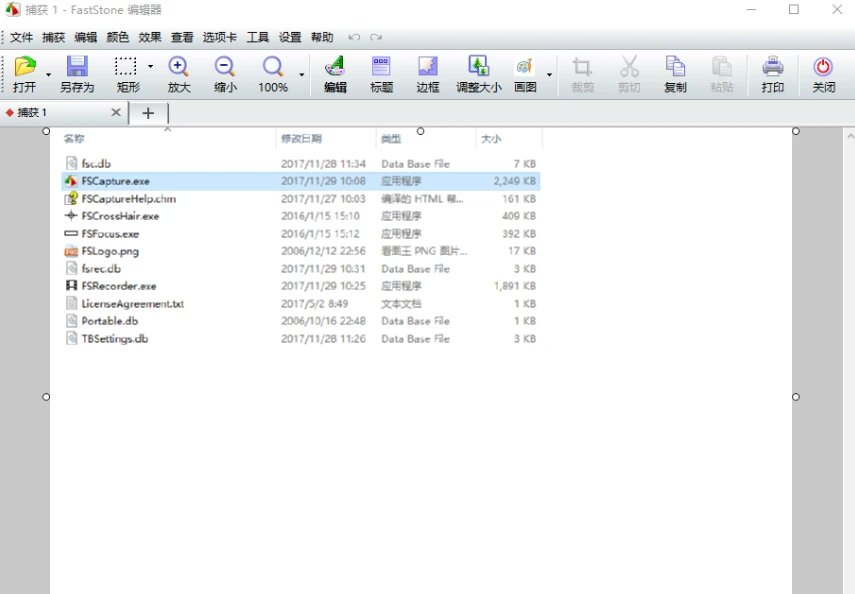Click the Save As (另存为) disk icon

point(77,68)
